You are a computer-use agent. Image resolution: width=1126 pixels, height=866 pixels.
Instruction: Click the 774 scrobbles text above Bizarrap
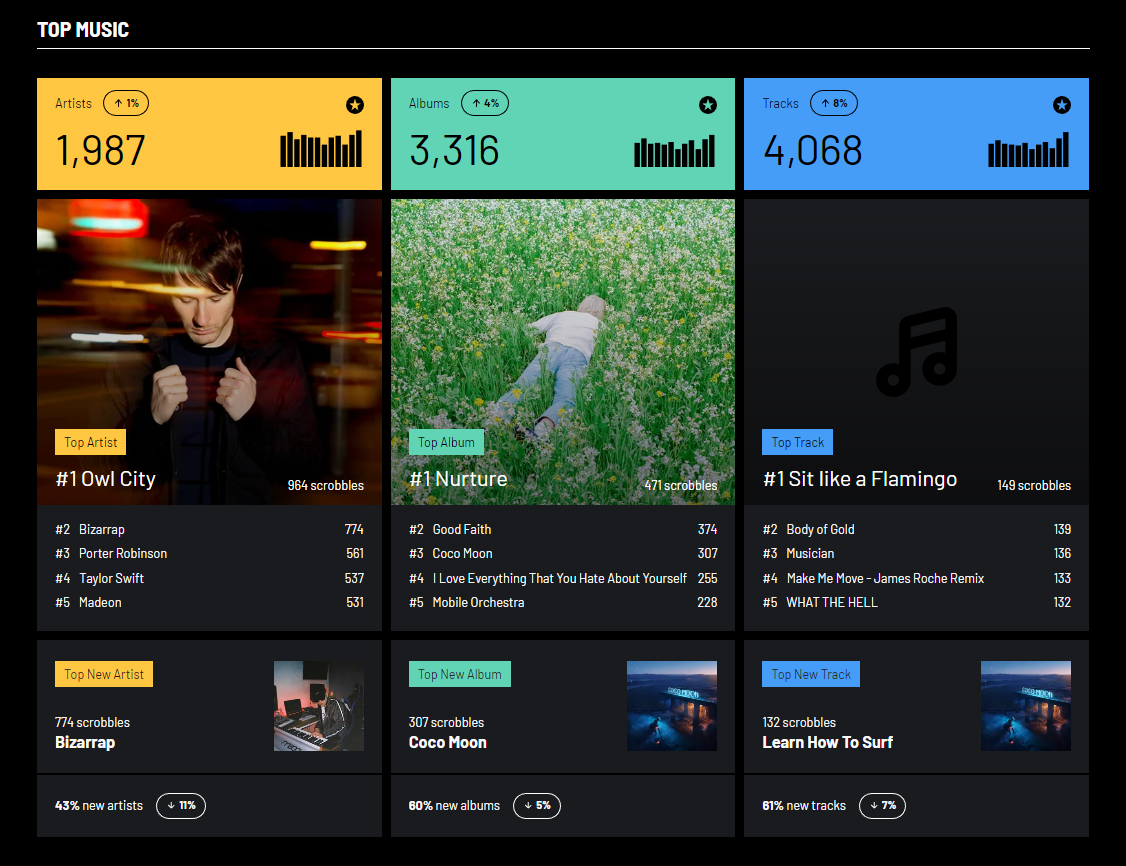(93, 722)
